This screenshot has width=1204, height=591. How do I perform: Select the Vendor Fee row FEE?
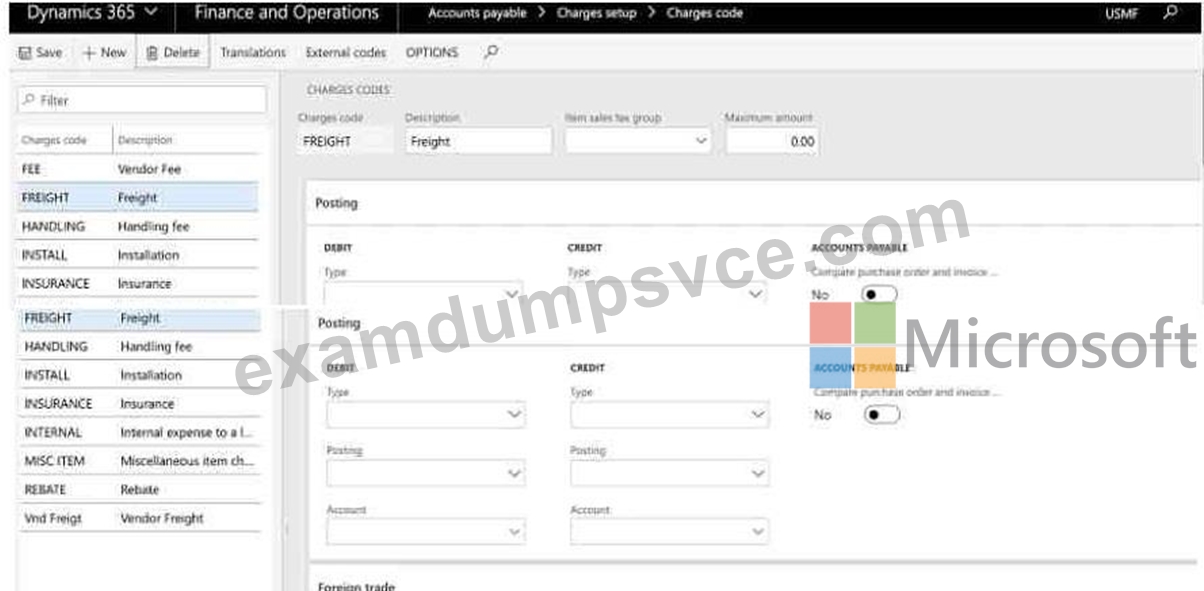(x=138, y=169)
